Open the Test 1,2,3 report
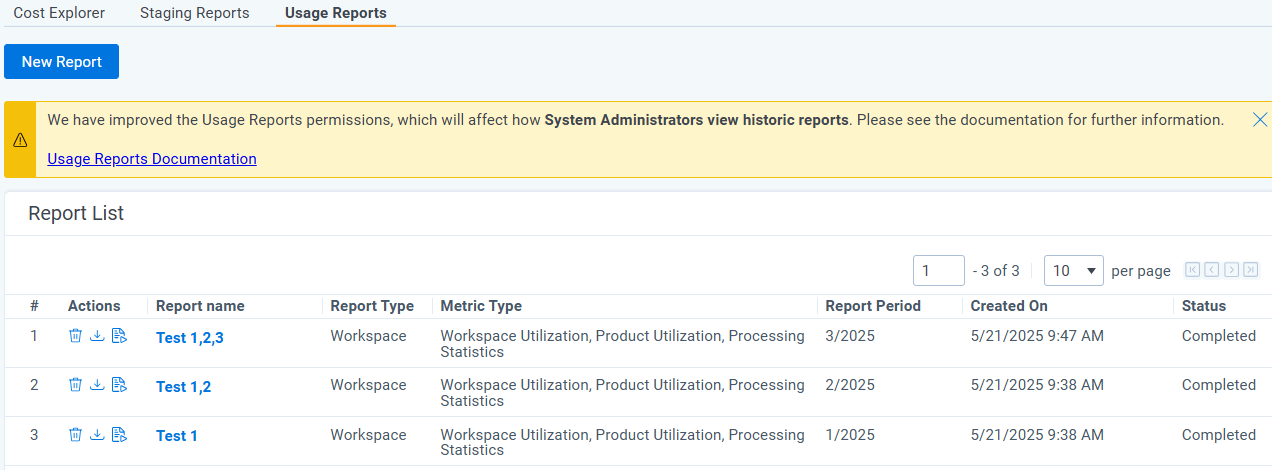This screenshot has width=1272, height=470. click(190, 338)
